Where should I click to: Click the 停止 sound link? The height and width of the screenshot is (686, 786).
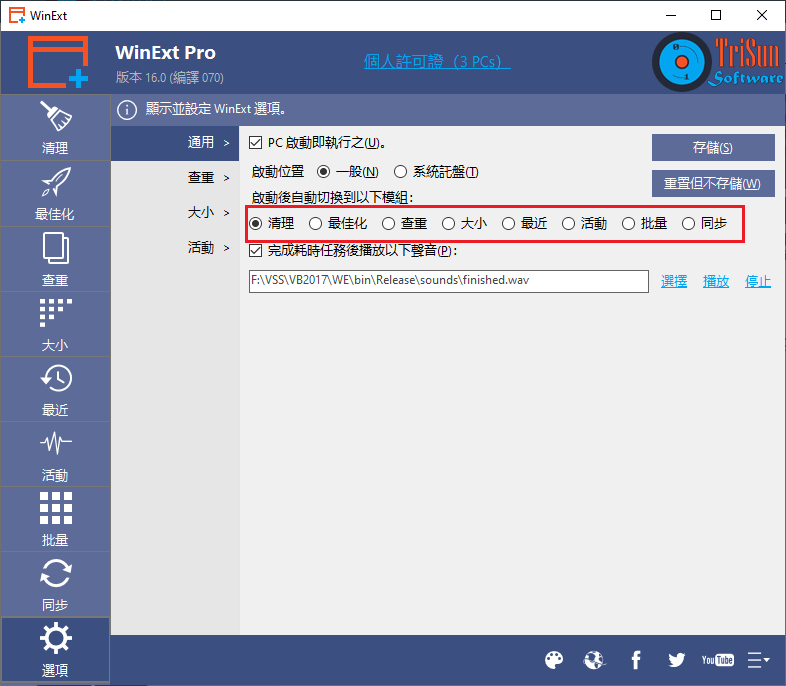[x=757, y=282]
